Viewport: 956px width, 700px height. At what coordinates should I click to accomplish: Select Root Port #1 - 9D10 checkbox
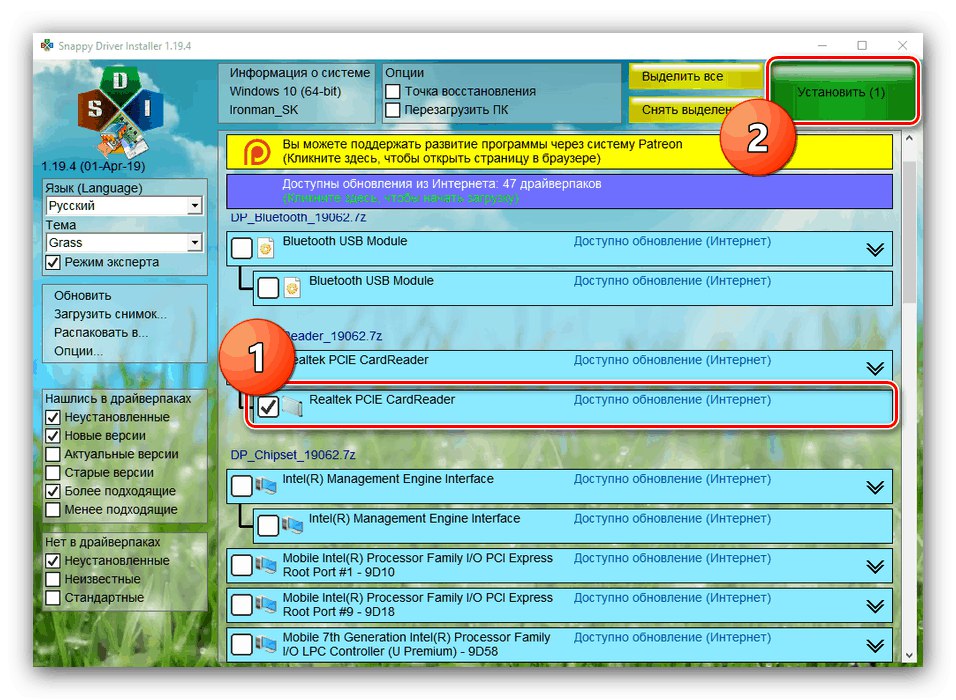click(x=241, y=565)
